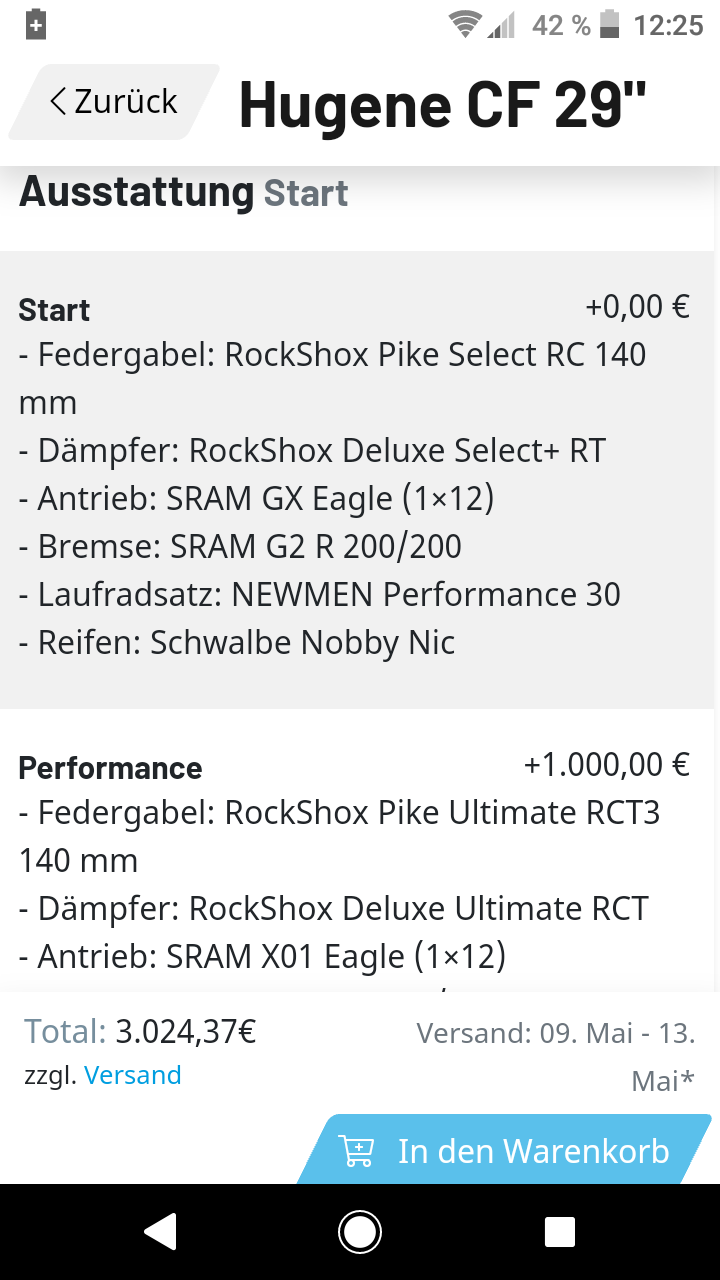This screenshot has height=1280, width=720.
Task: Tap the mobile signal strength icon
Action: click(501, 25)
